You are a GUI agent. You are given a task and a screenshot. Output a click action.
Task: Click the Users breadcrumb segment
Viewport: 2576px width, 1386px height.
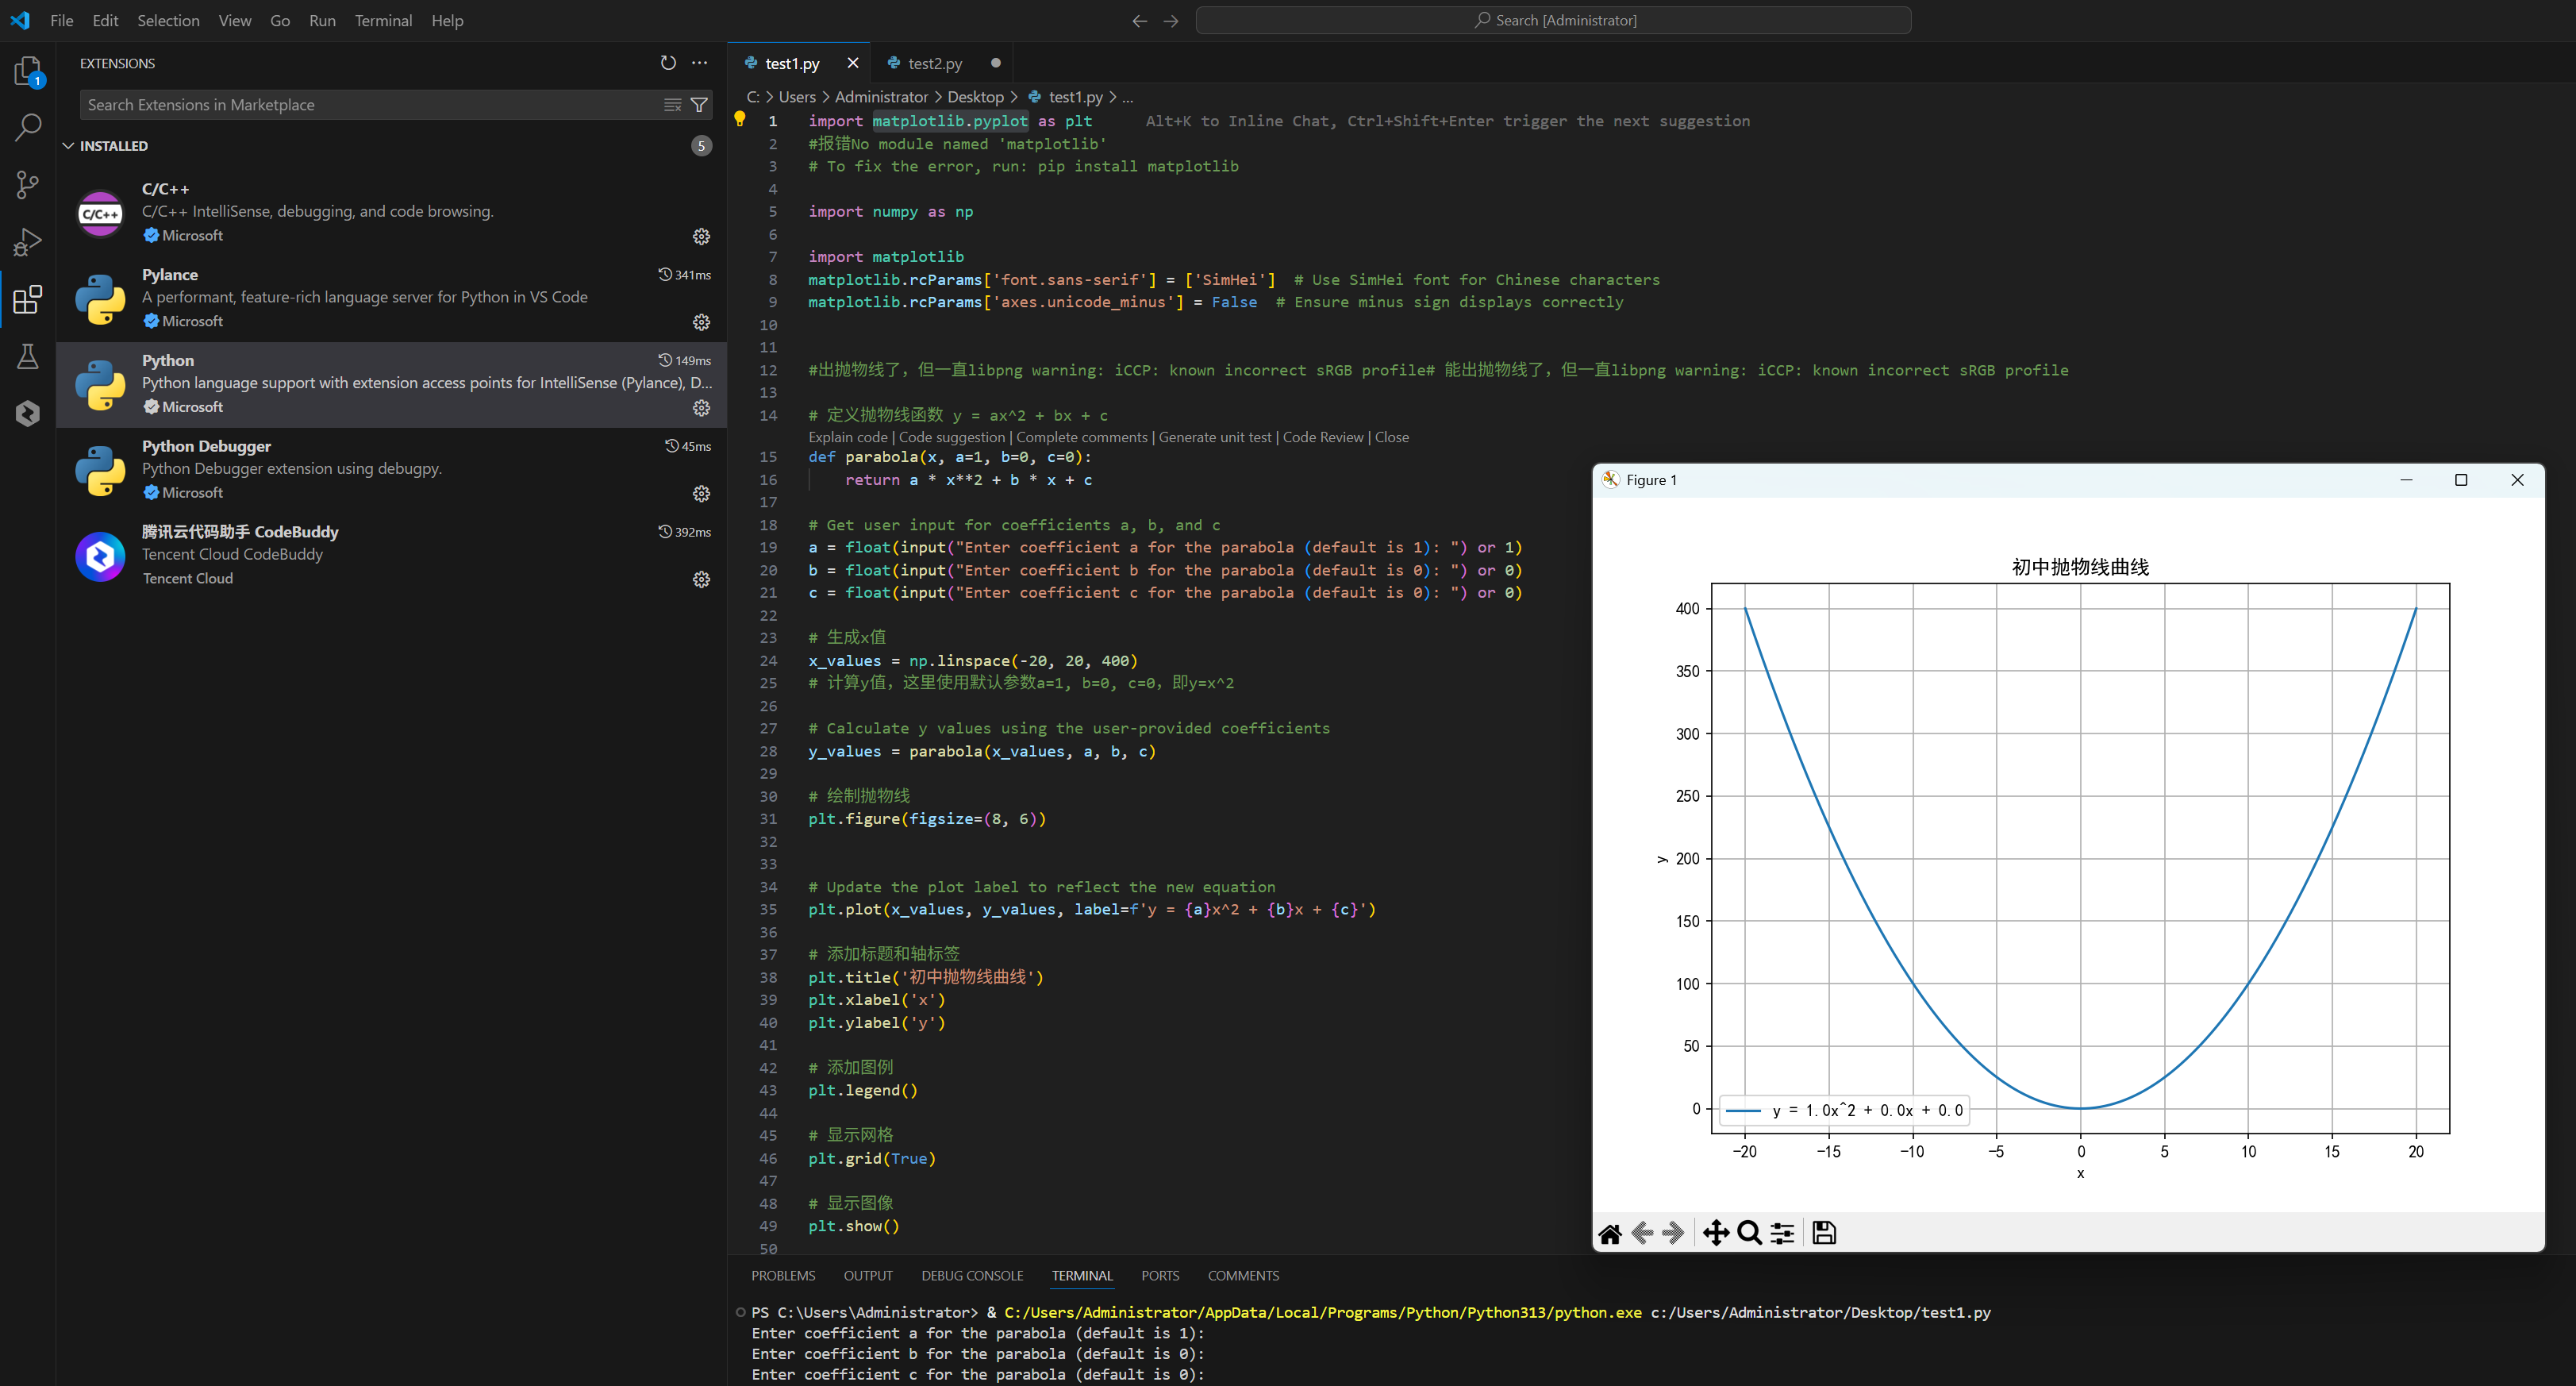pos(797,97)
